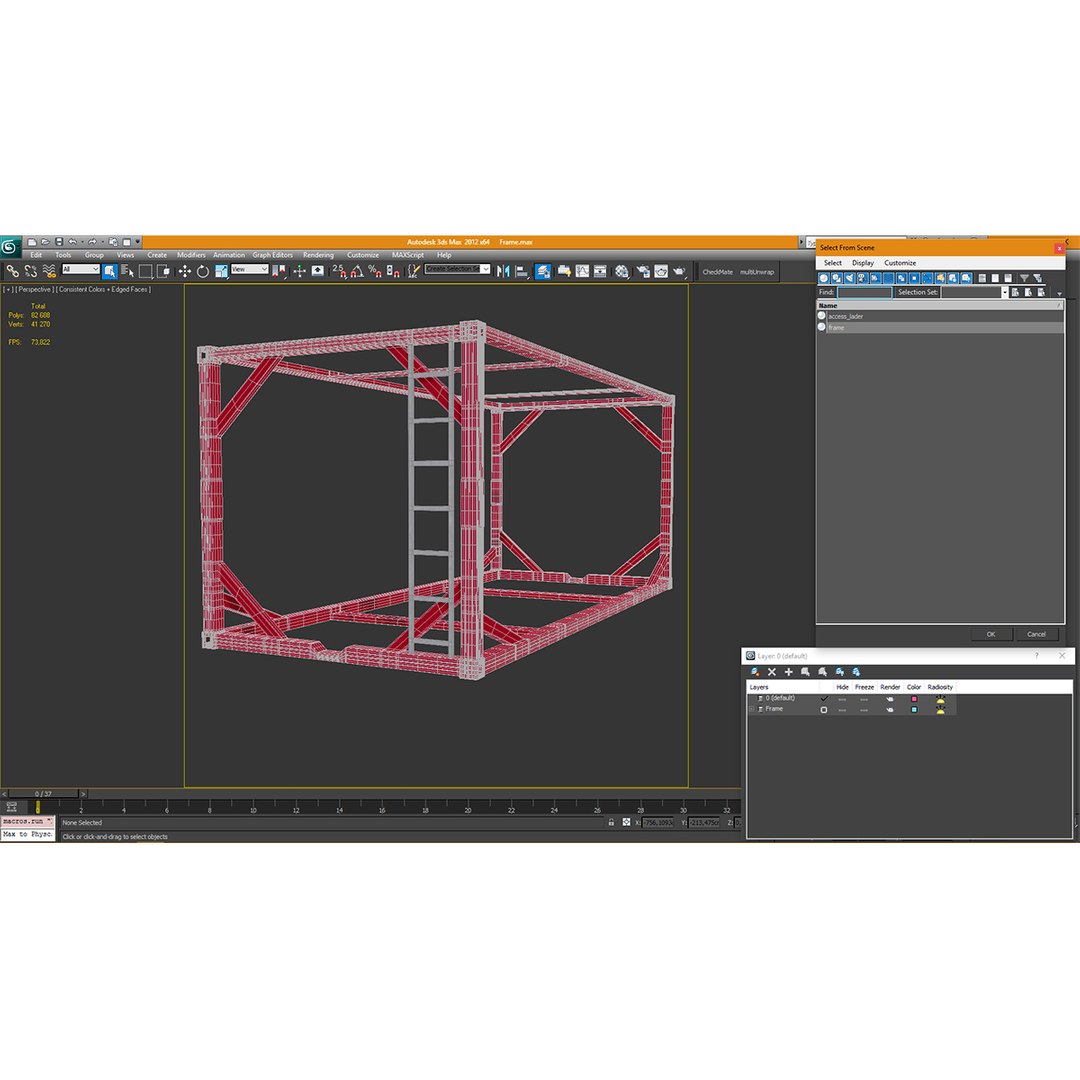Open the Modifiers menu
Image resolution: width=1080 pixels, height=1080 pixels.
click(191, 255)
